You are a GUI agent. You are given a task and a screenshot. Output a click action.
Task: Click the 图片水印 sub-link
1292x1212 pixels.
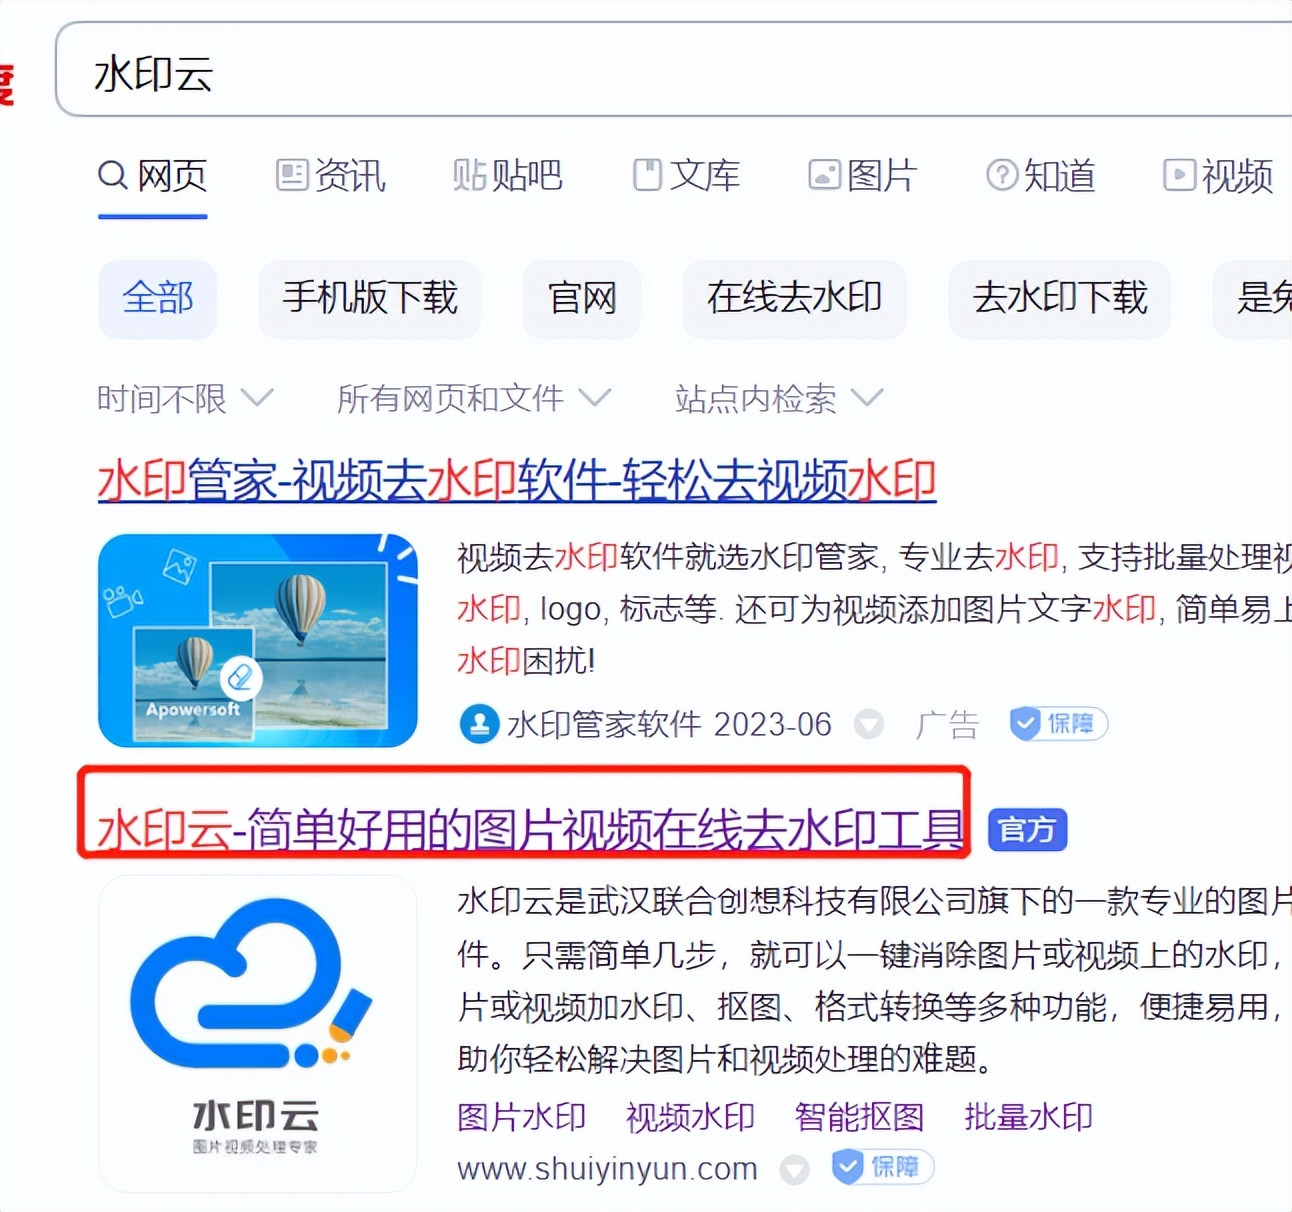point(520,1117)
